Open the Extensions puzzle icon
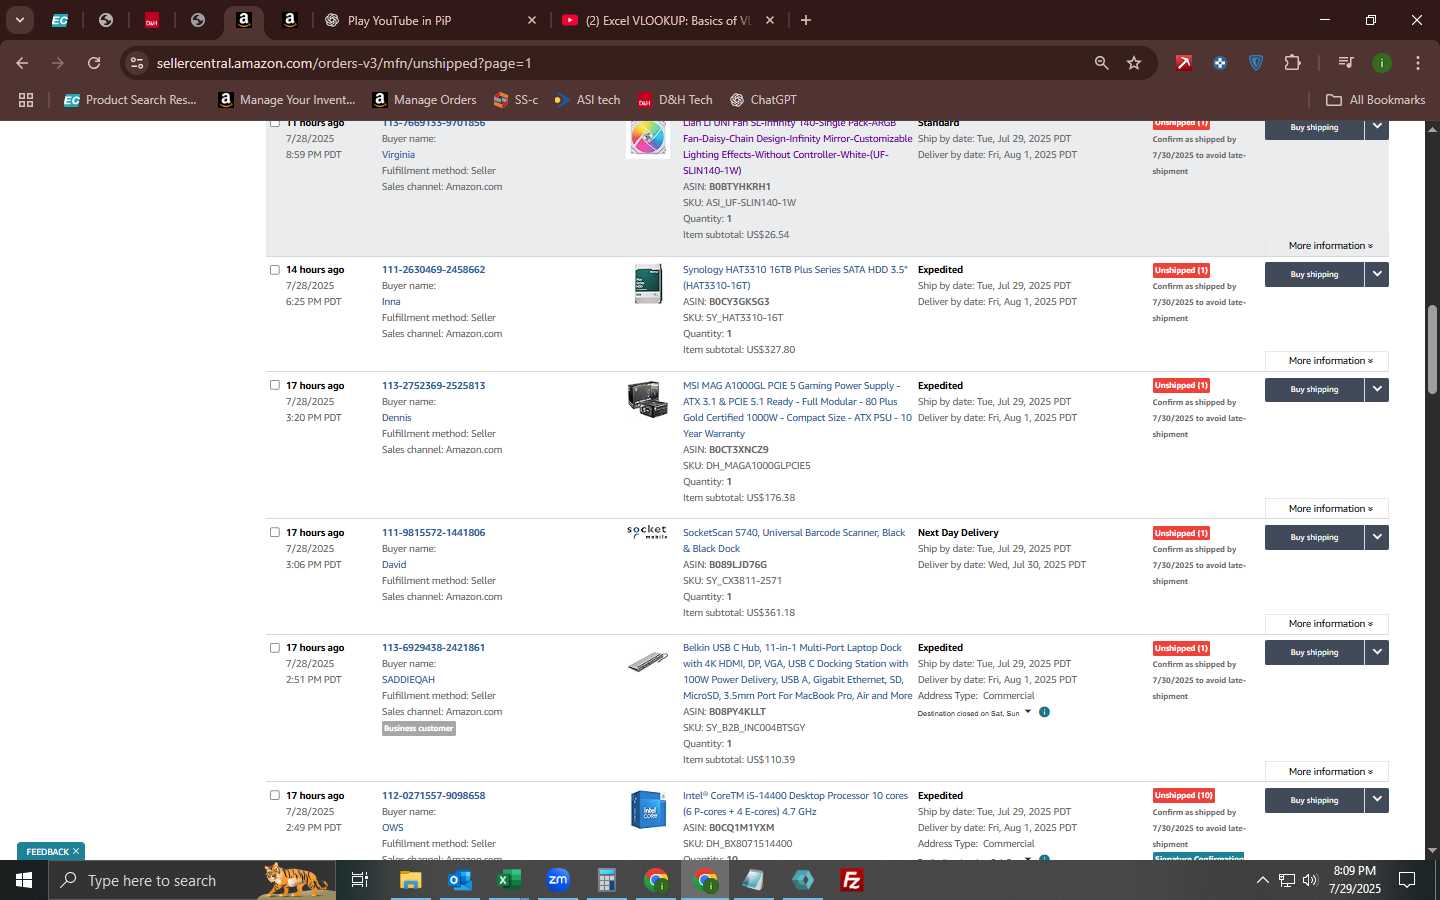 [x=1292, y=63]
